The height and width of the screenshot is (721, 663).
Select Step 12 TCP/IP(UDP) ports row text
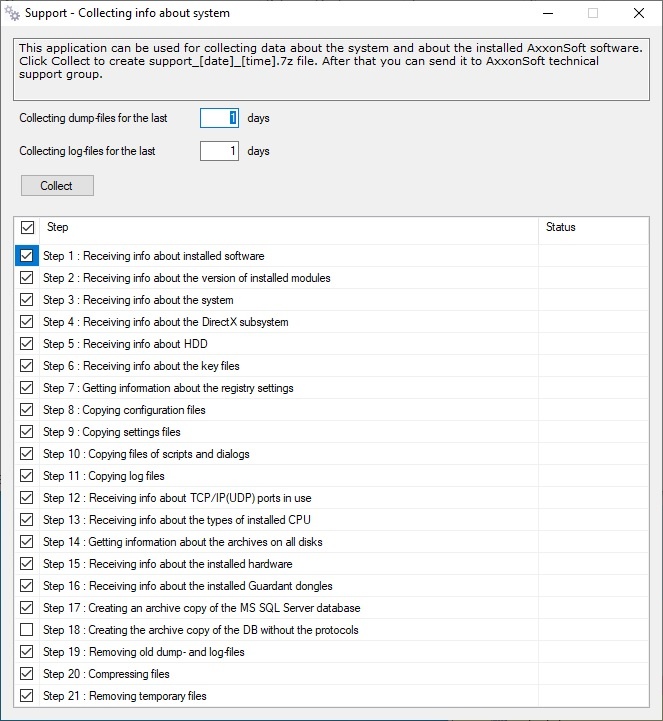[x=177, y=498]
